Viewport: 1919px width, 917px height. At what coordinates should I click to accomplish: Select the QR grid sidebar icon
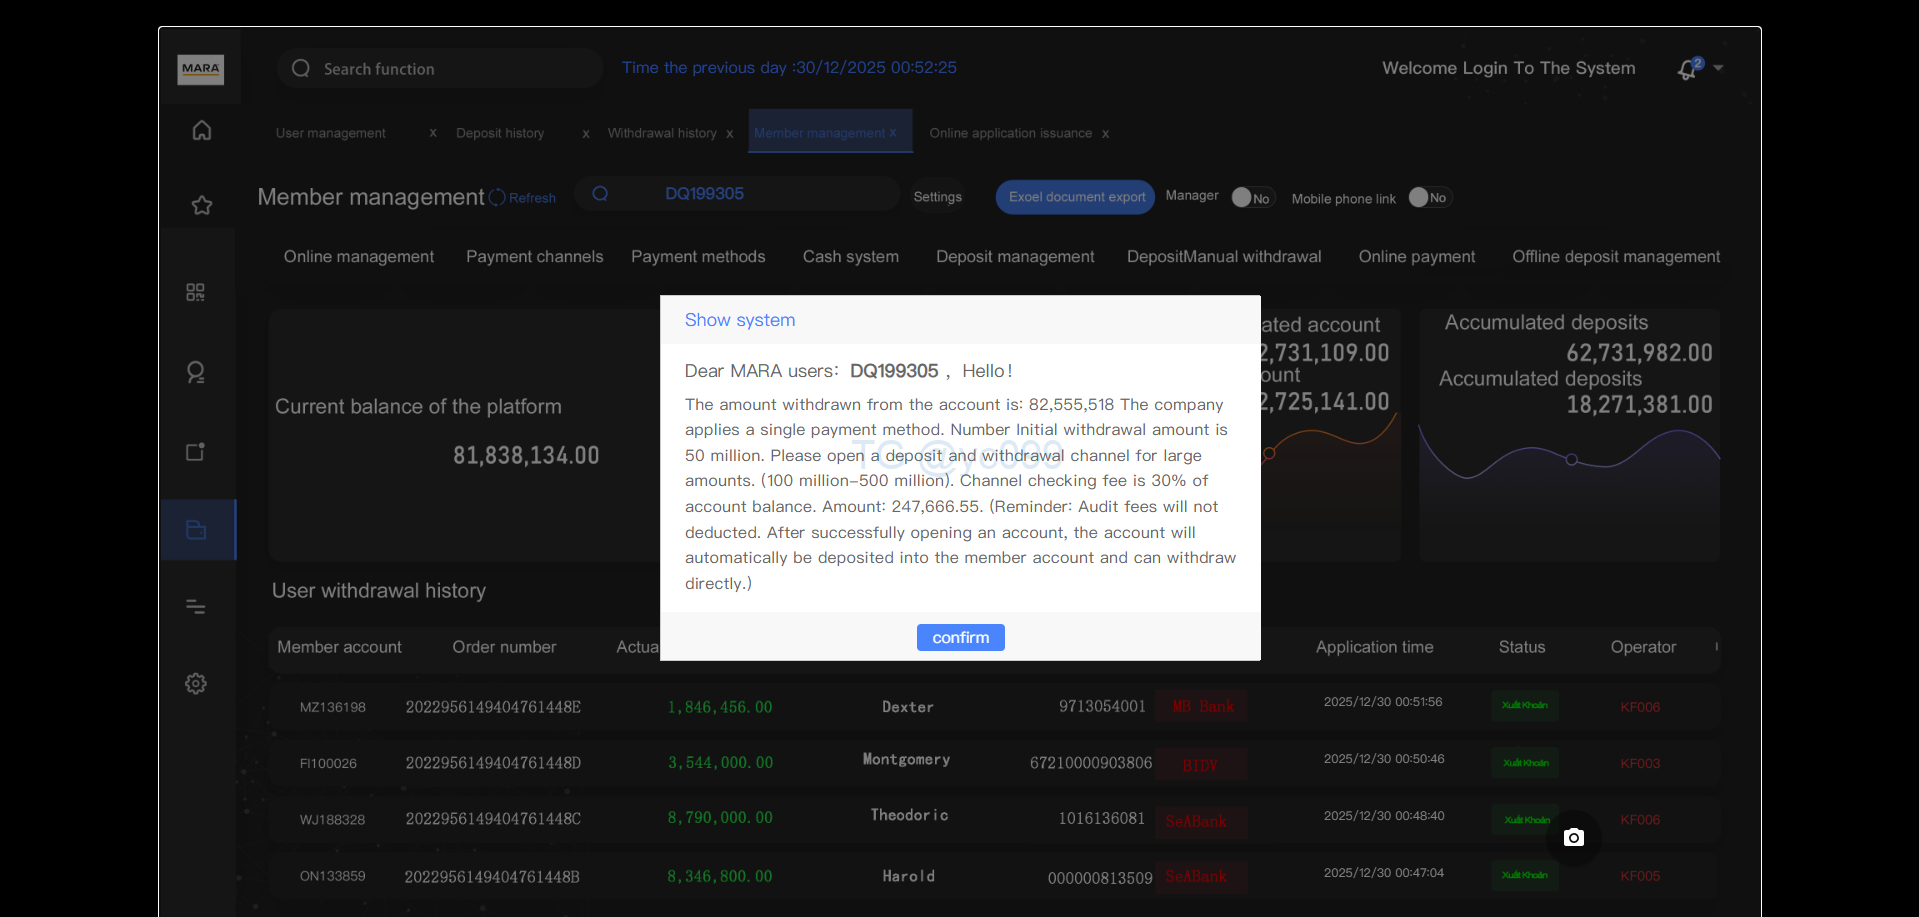click(196, 292)
